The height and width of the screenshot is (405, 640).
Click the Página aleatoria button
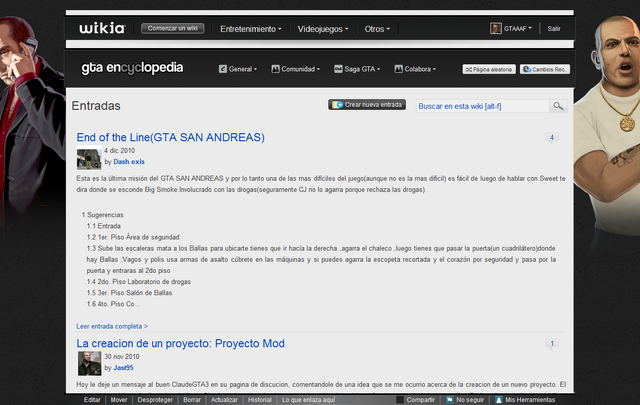[x=489, y=69]
